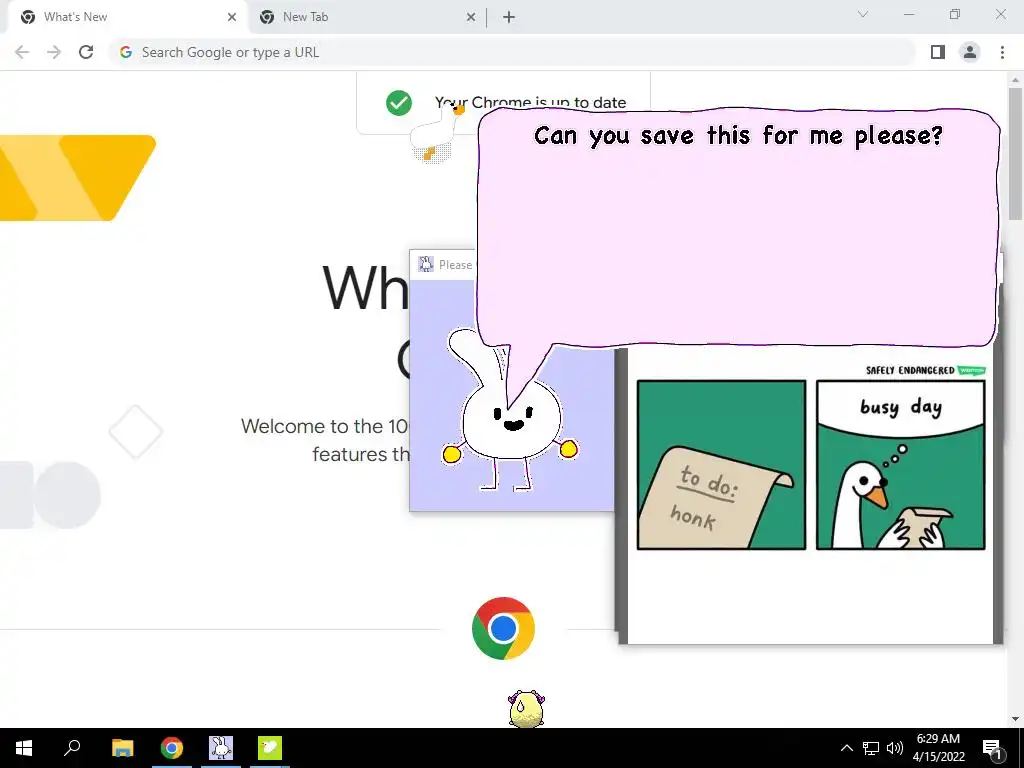Click the Google logo in the address bar
The image size is (1024, 768).
126,52
